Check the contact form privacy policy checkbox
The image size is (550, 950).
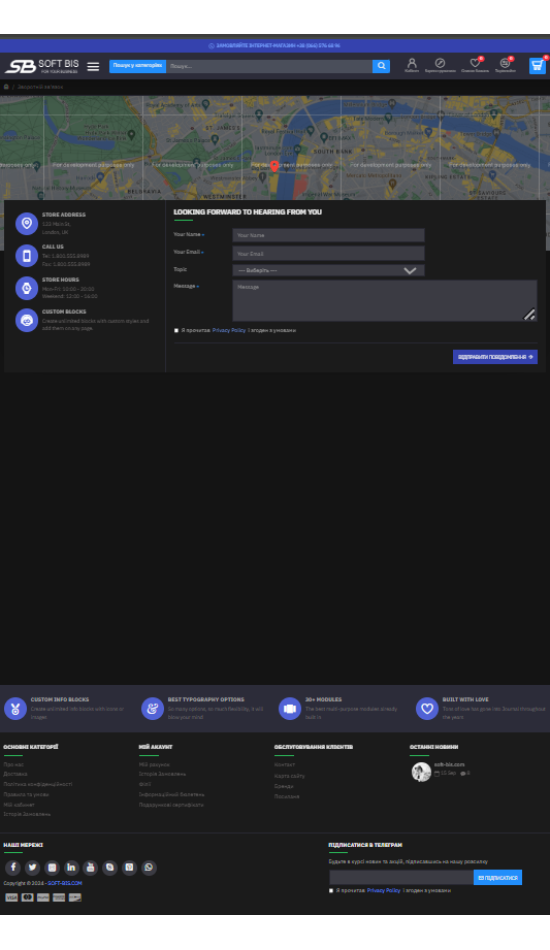pyautogui.click(x=176, y=330)
